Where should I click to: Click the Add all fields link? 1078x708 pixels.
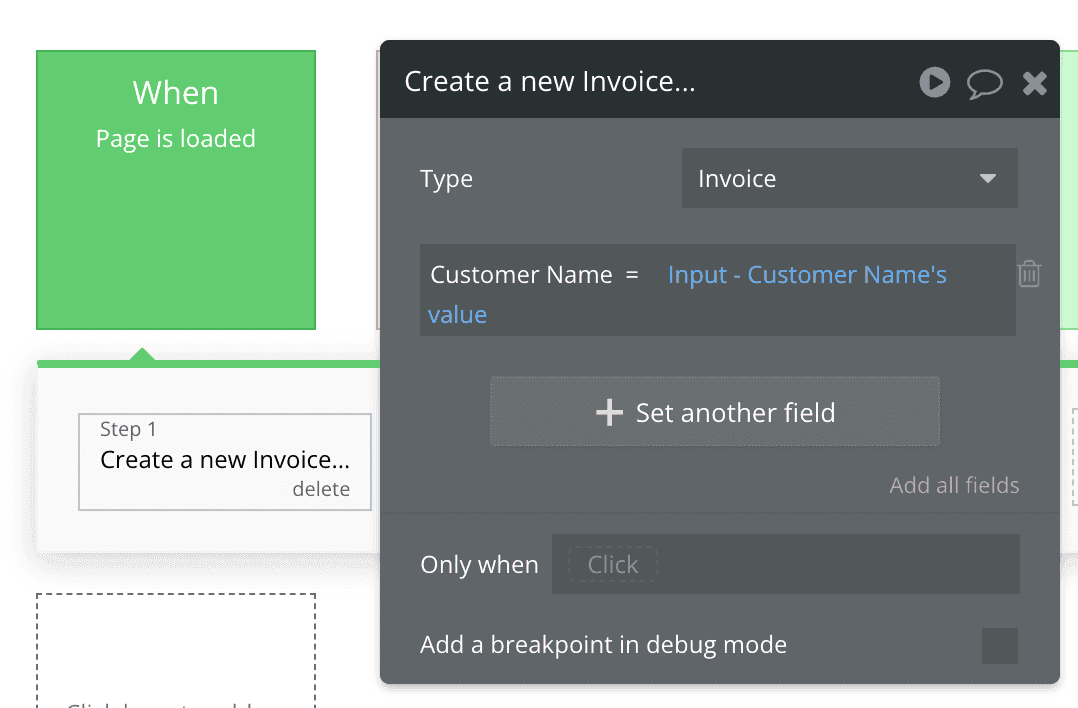[x=954, y=485]
